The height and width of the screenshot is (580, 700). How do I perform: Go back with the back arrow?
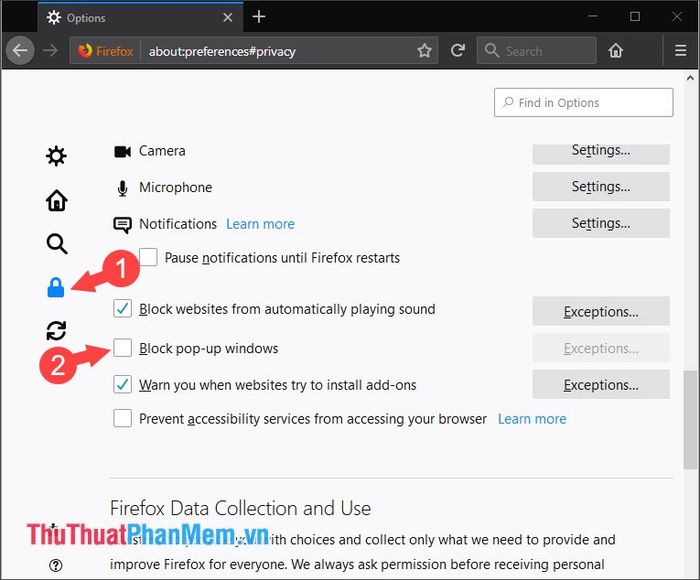(x=20, y=50)
